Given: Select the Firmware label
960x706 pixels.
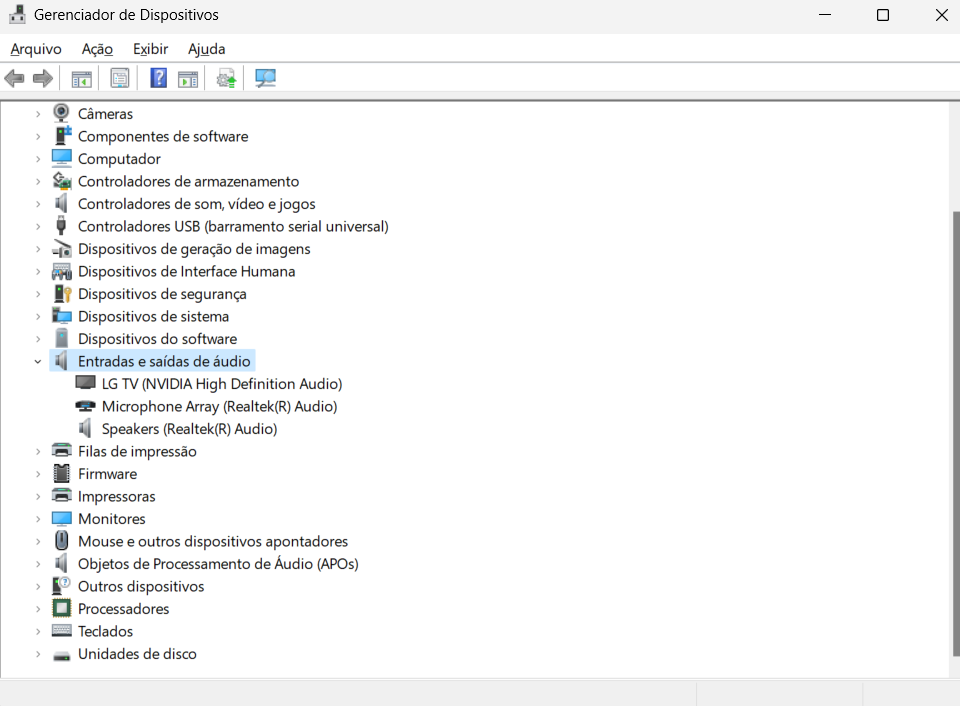Looking at the screenshot, I should click(x=107, y=474).
